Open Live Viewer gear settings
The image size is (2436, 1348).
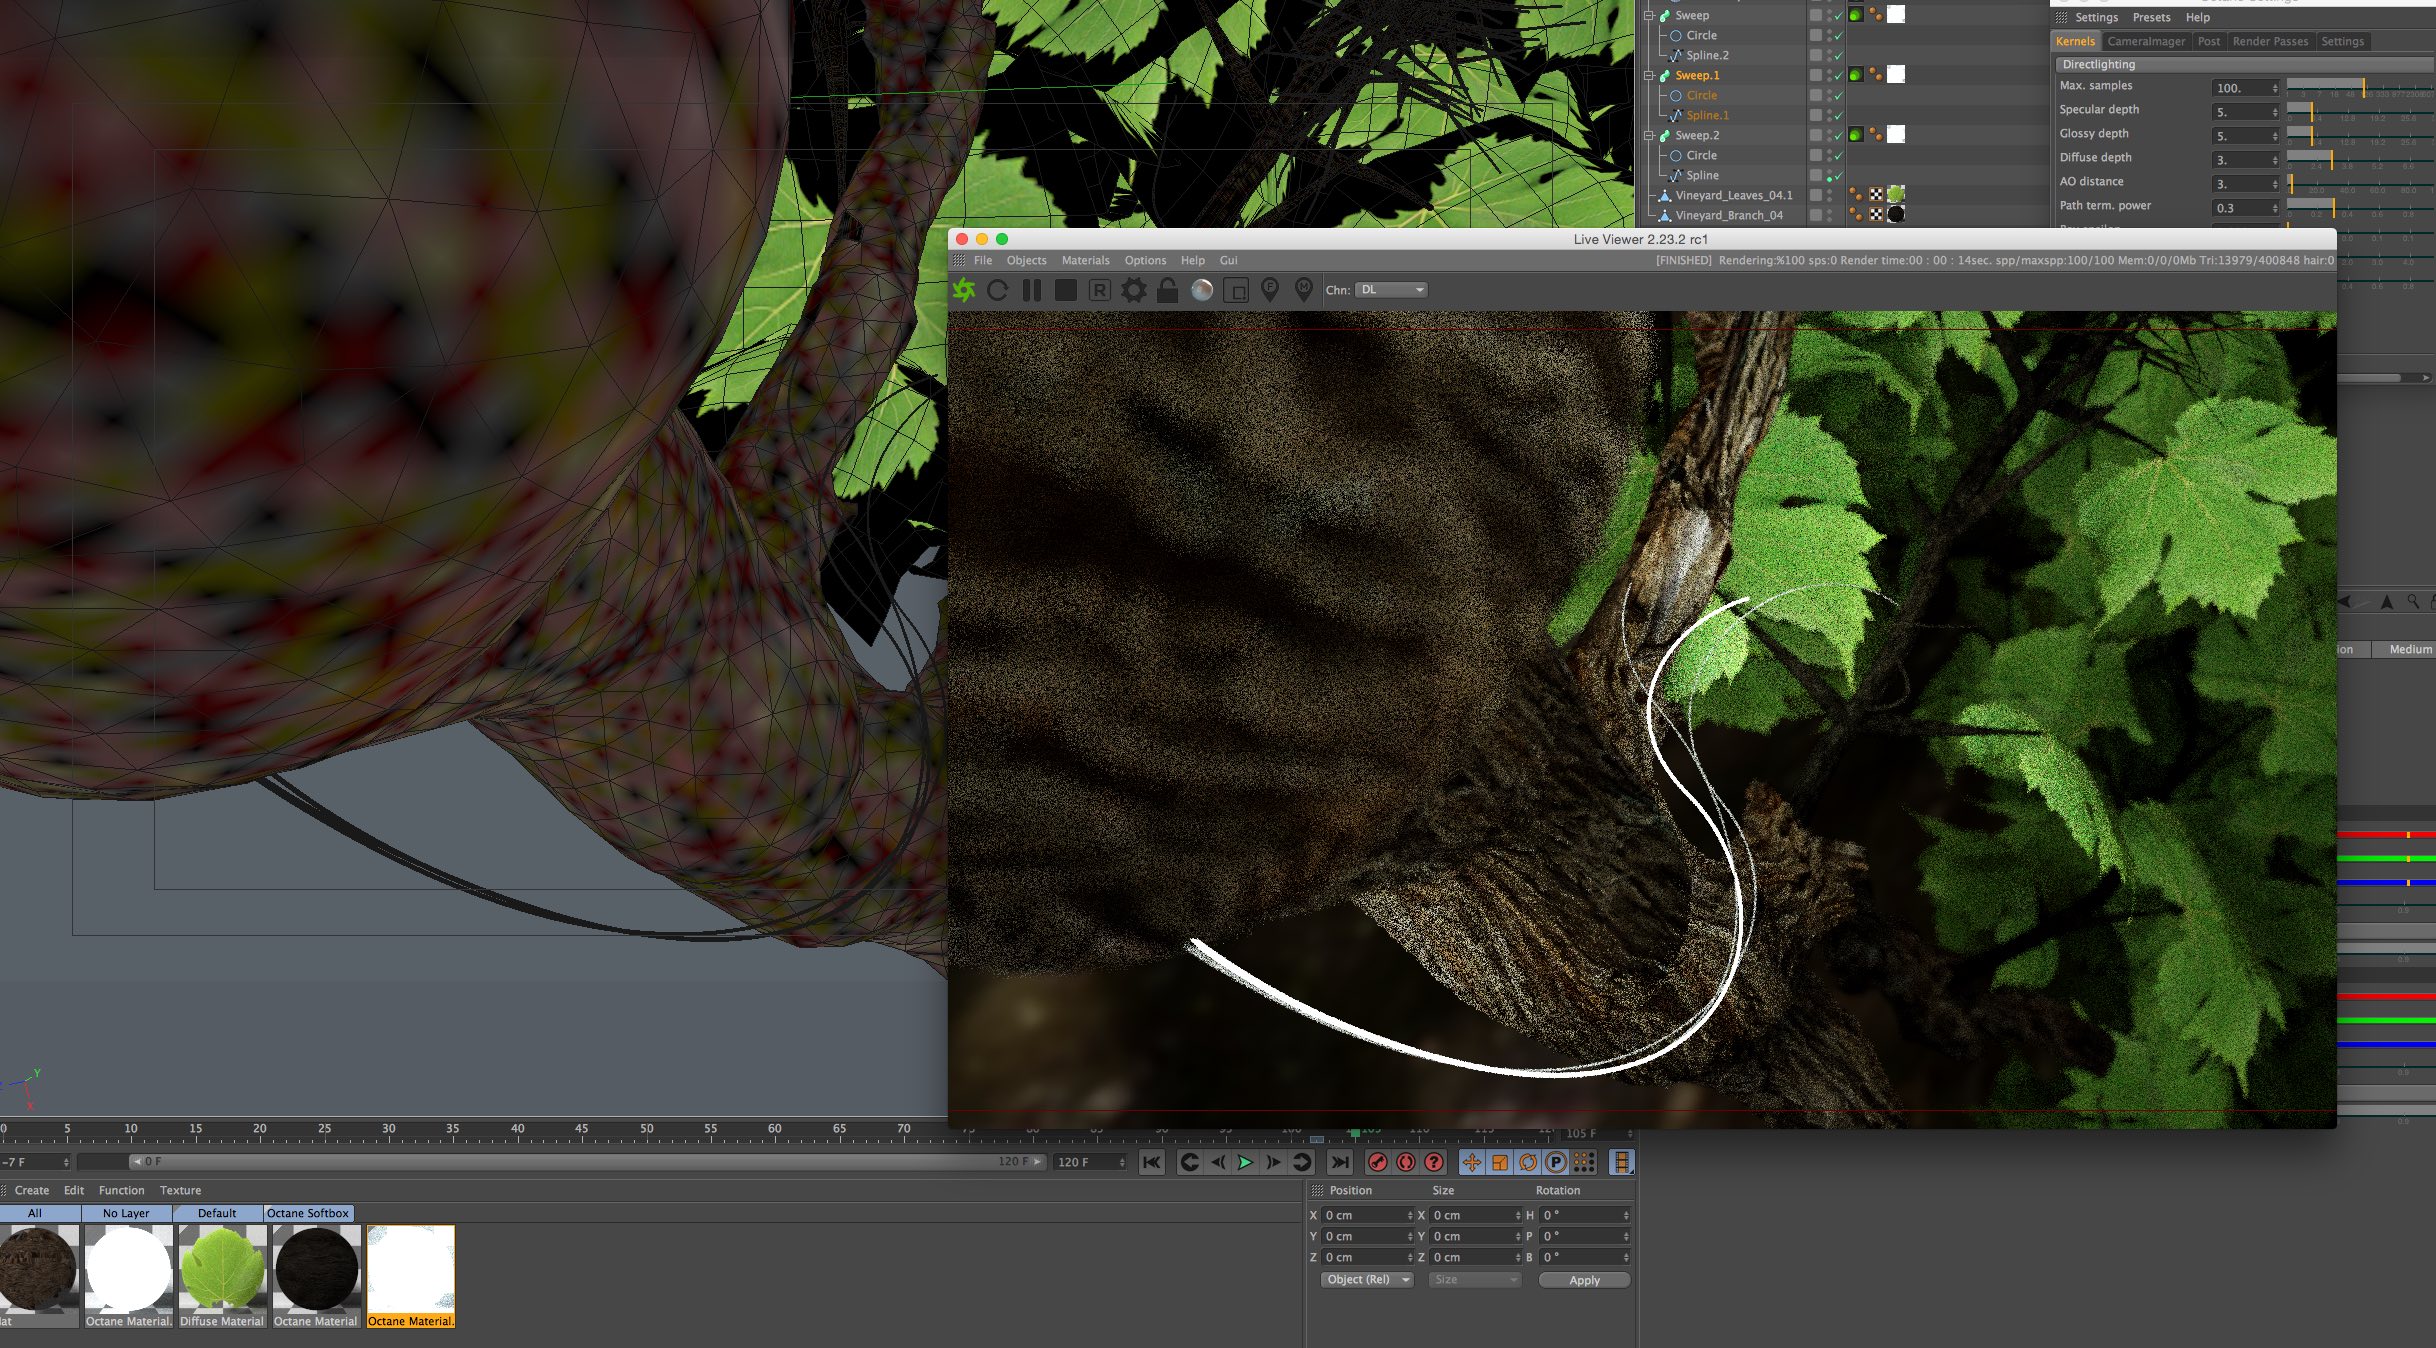[1133, 290]
